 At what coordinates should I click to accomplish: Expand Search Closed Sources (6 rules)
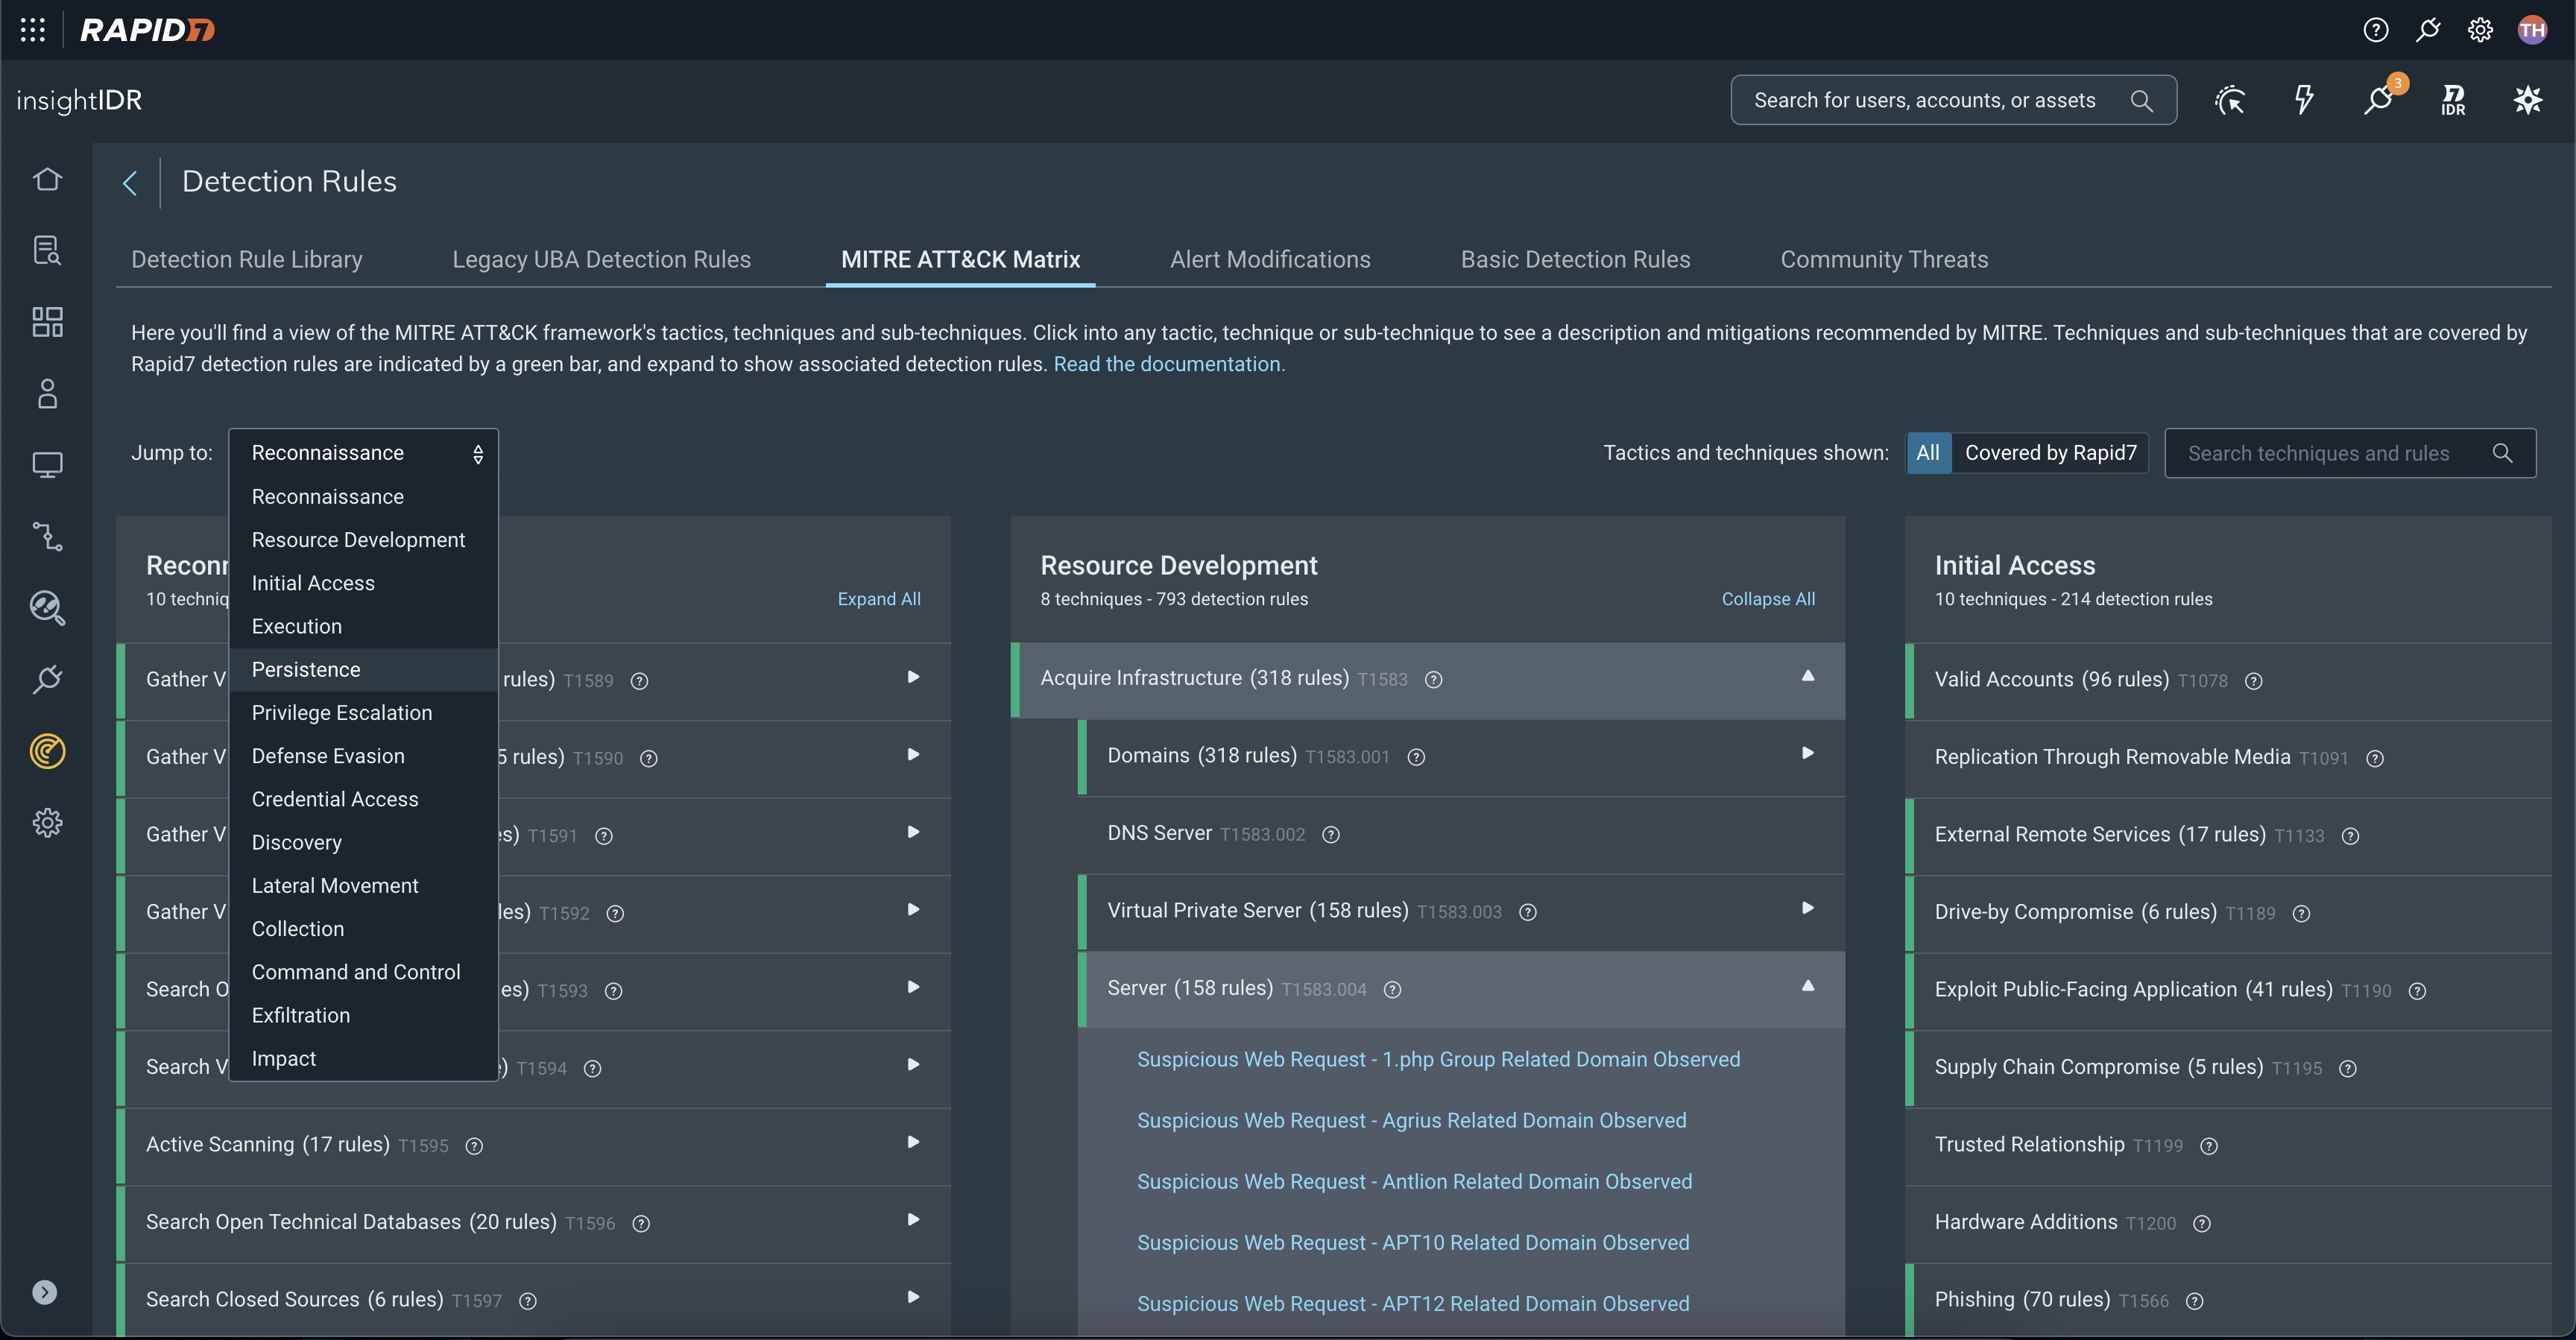pos(912,1297)
